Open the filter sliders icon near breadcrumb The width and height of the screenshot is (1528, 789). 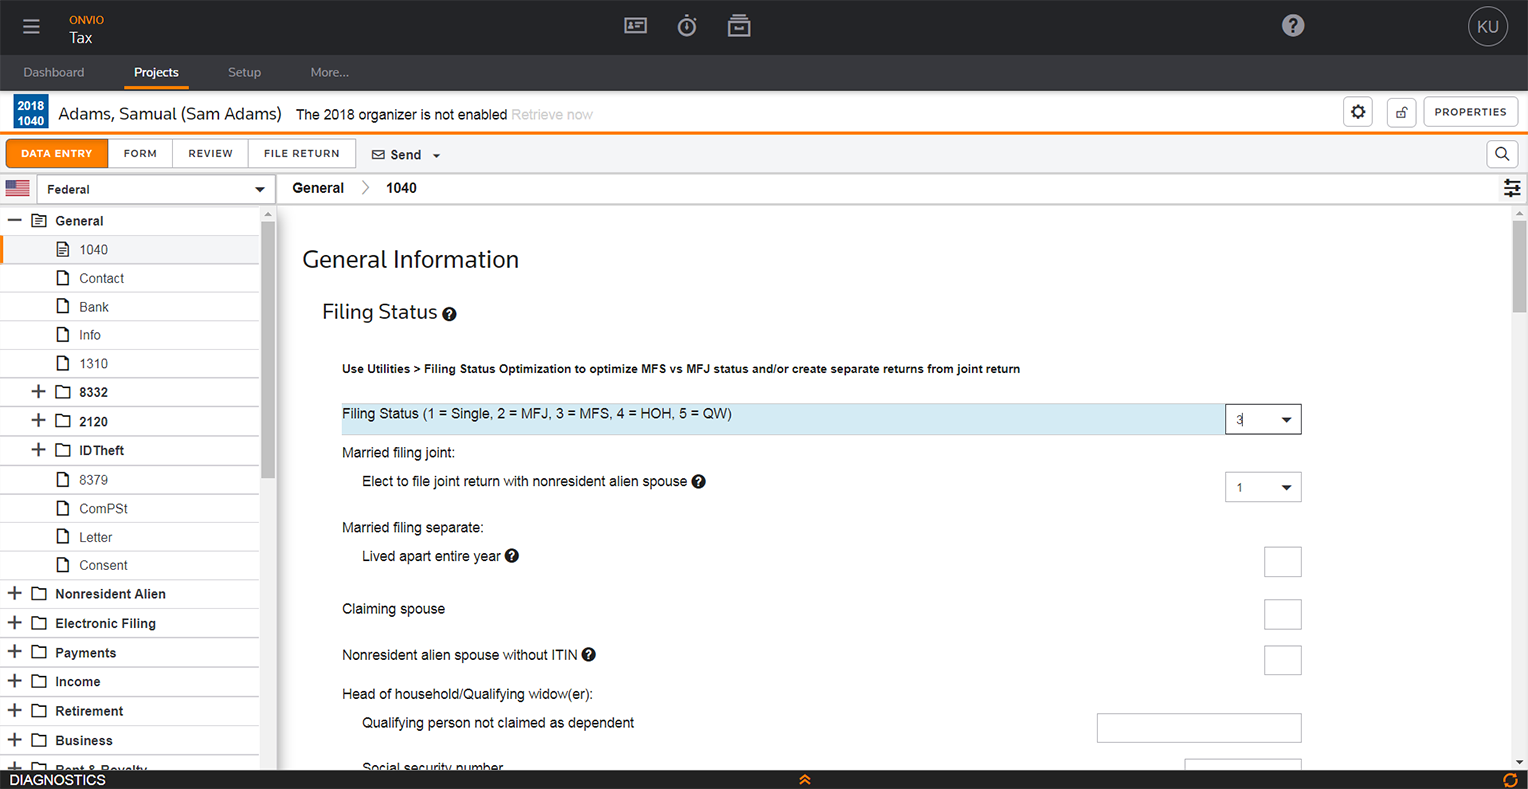[x=1511, y=188]
